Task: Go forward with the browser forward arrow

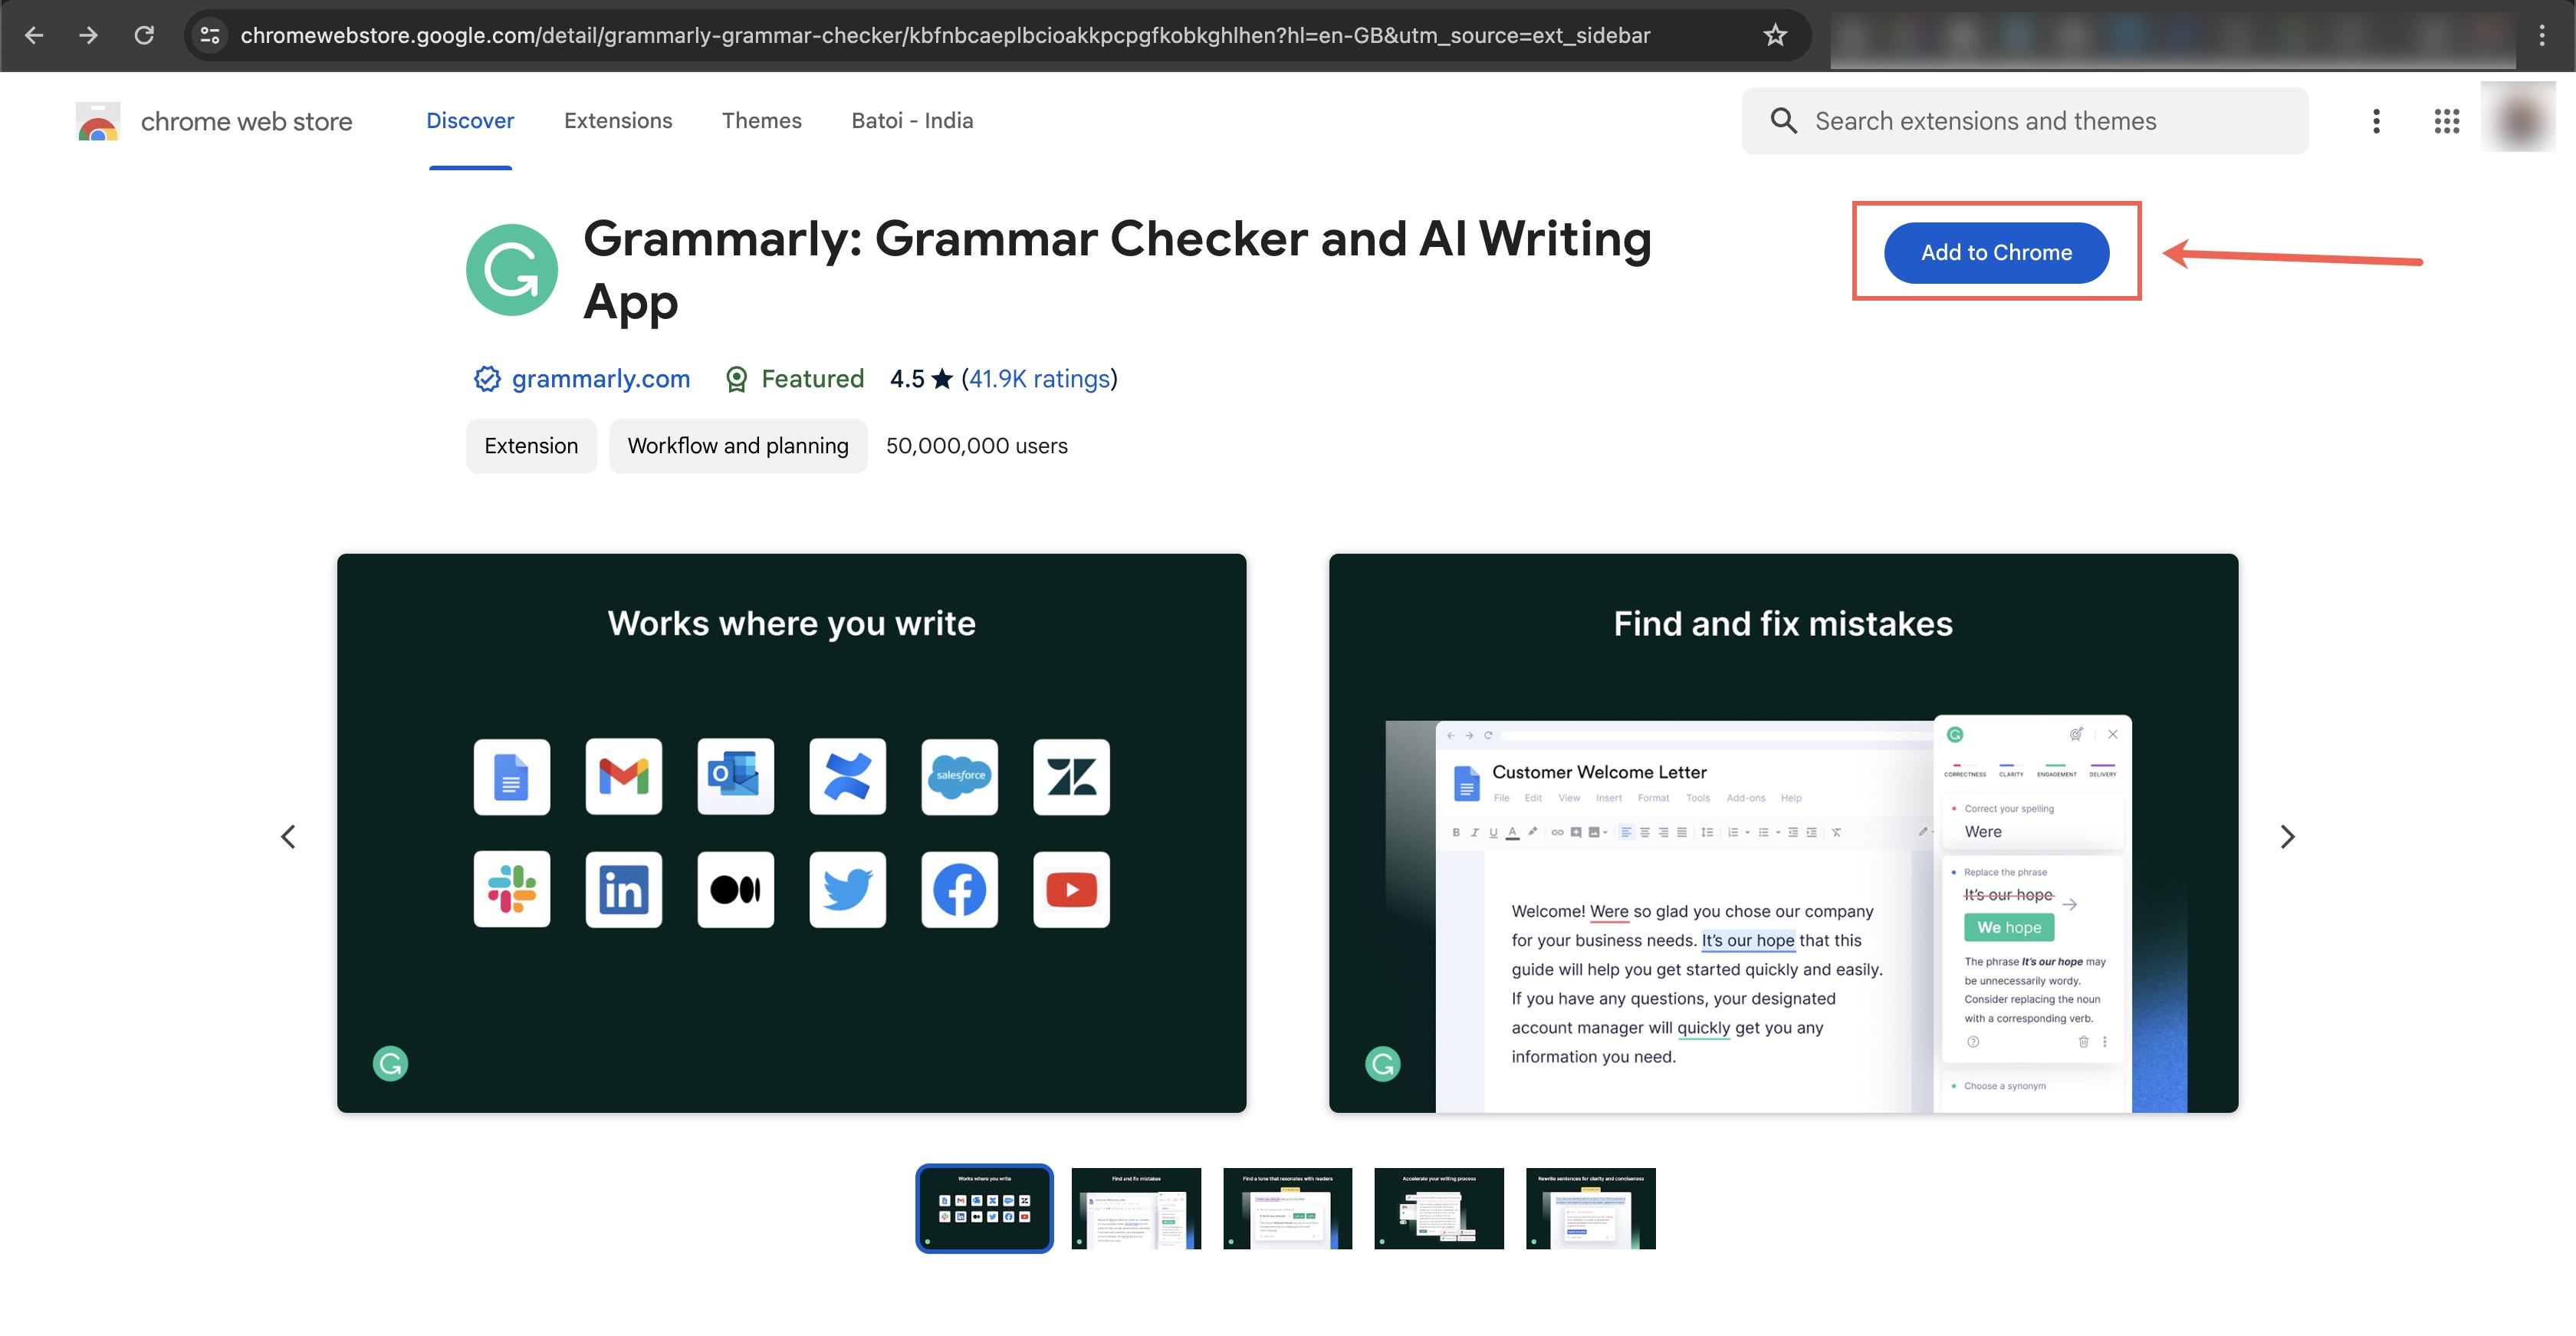Action: [89, 35]
